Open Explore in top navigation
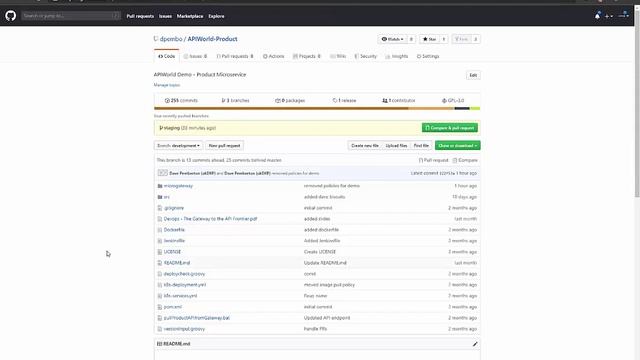Image resolution: width=640 pixels, height=360 pixels. 216,16
